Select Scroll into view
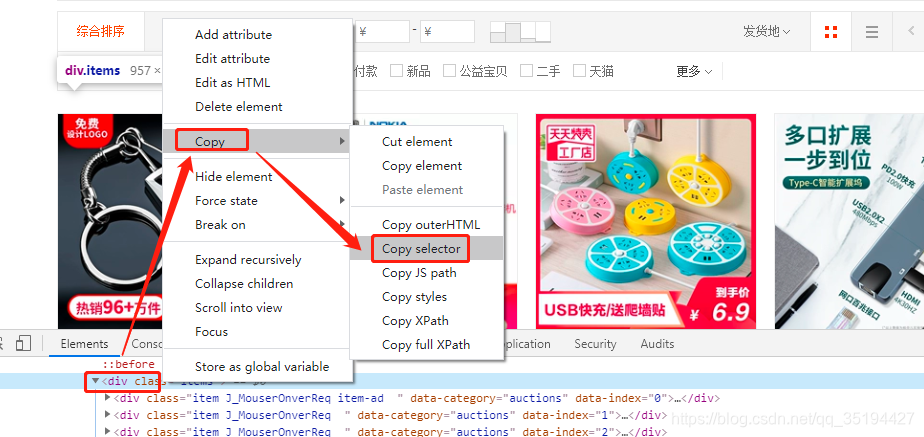The image size is (924, 437). pos(258,308)
